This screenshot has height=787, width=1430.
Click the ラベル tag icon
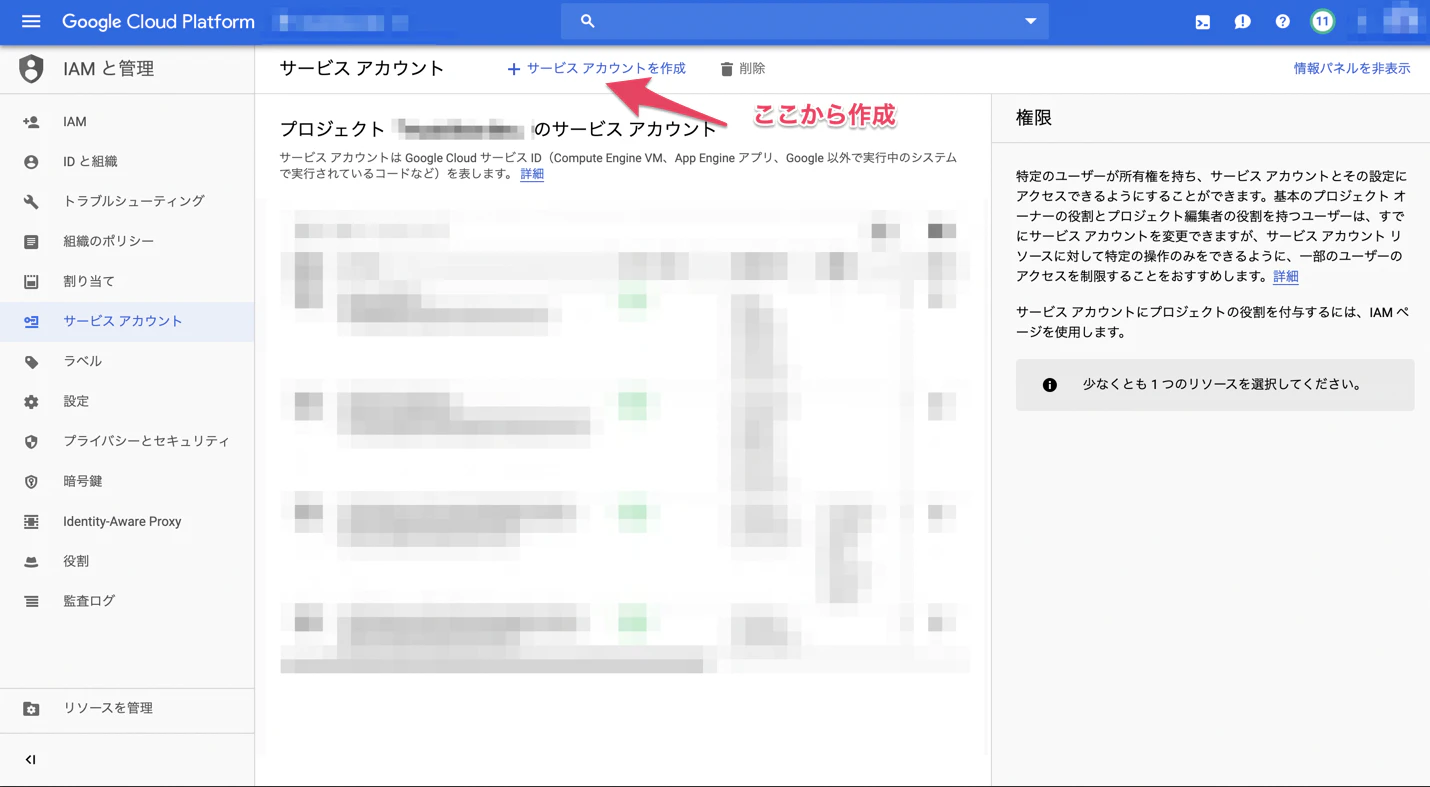tap(31, 362)
